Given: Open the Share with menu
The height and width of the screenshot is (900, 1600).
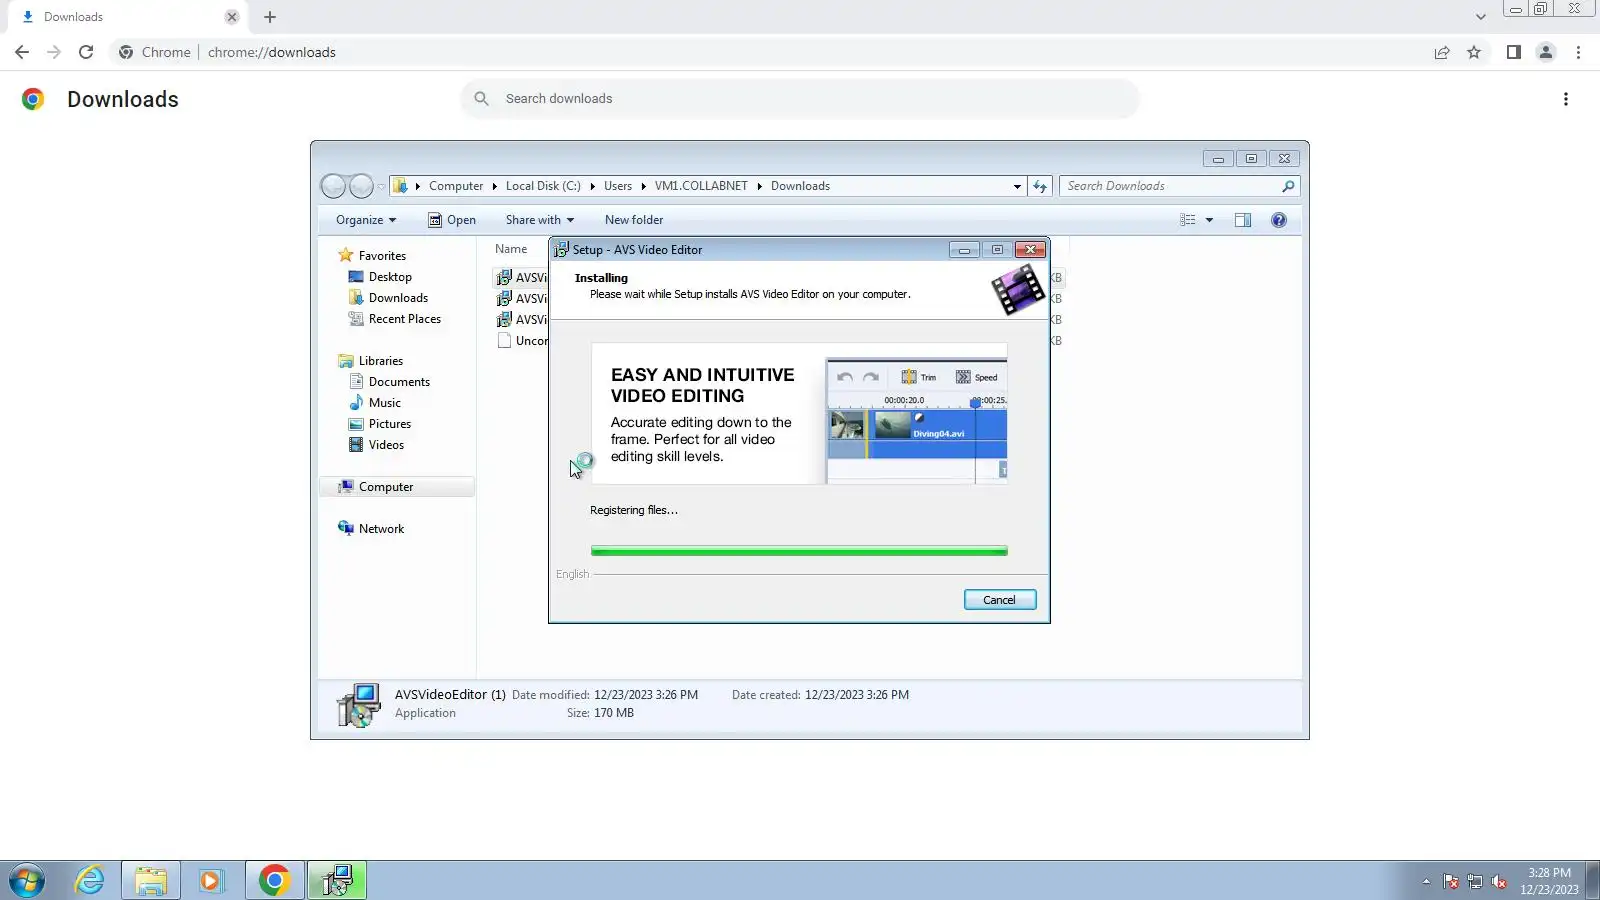Looking at the screenshot, I should tap(540, 220).
